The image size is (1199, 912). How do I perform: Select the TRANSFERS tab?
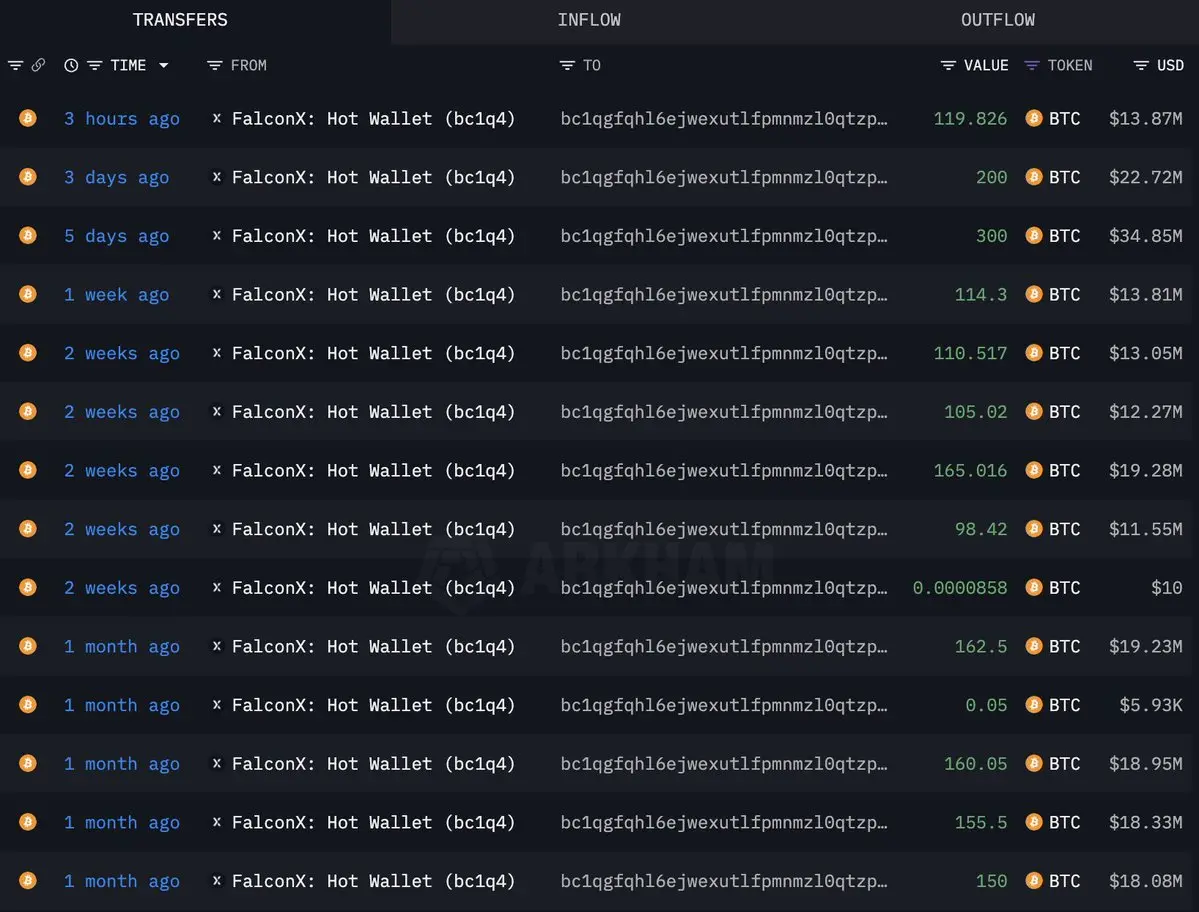coord(180,20)
